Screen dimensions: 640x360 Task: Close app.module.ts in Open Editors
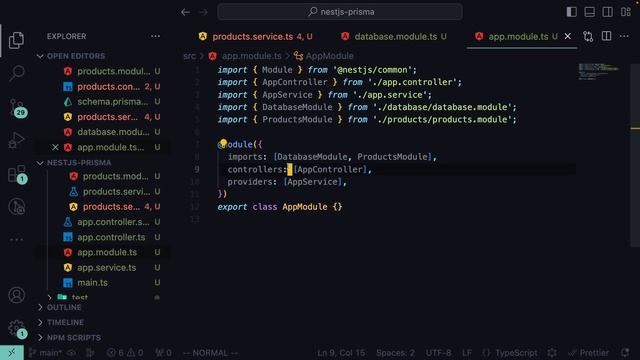(55, 147)
